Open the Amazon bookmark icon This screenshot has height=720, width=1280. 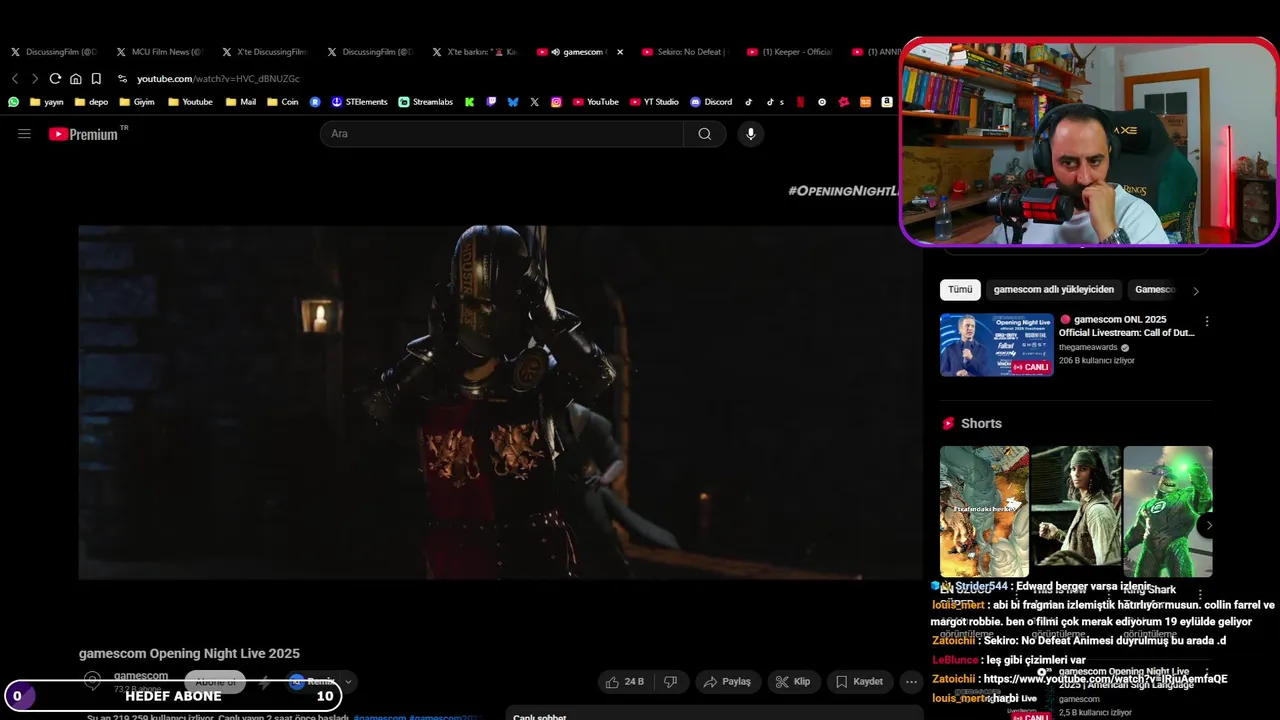887,102
